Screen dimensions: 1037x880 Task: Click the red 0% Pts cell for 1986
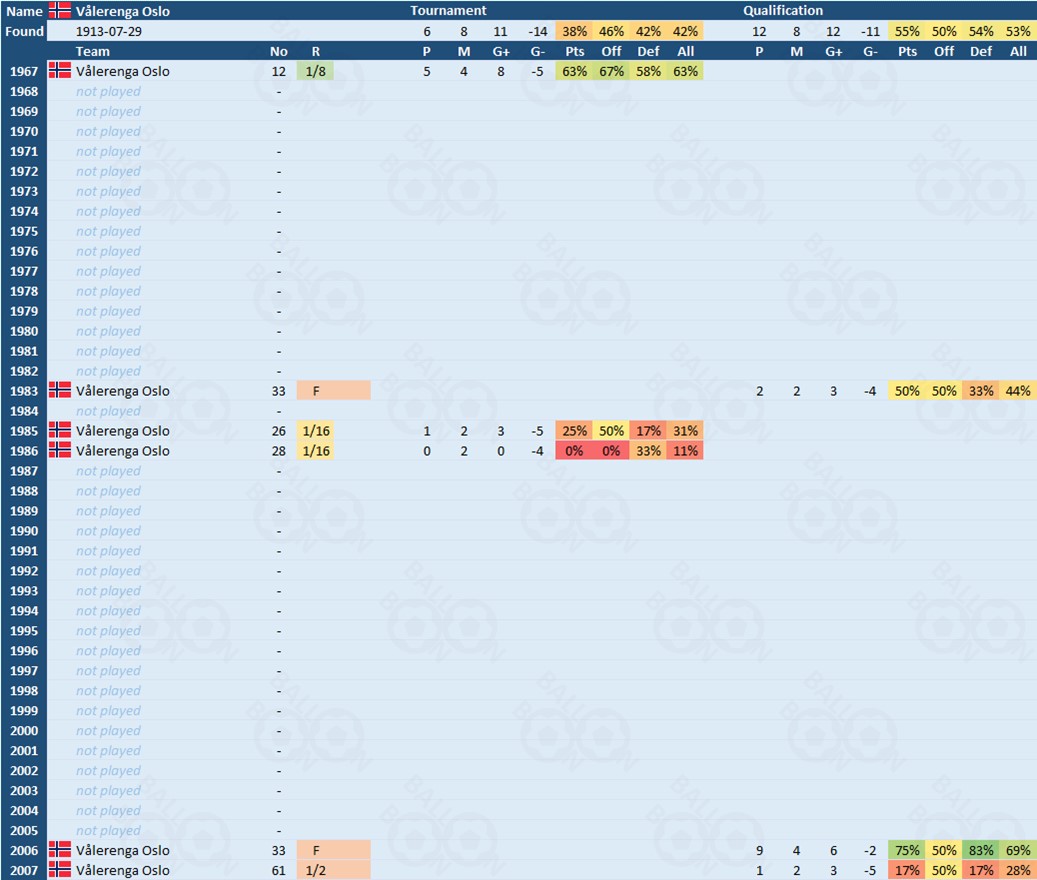tap(574, 451)
